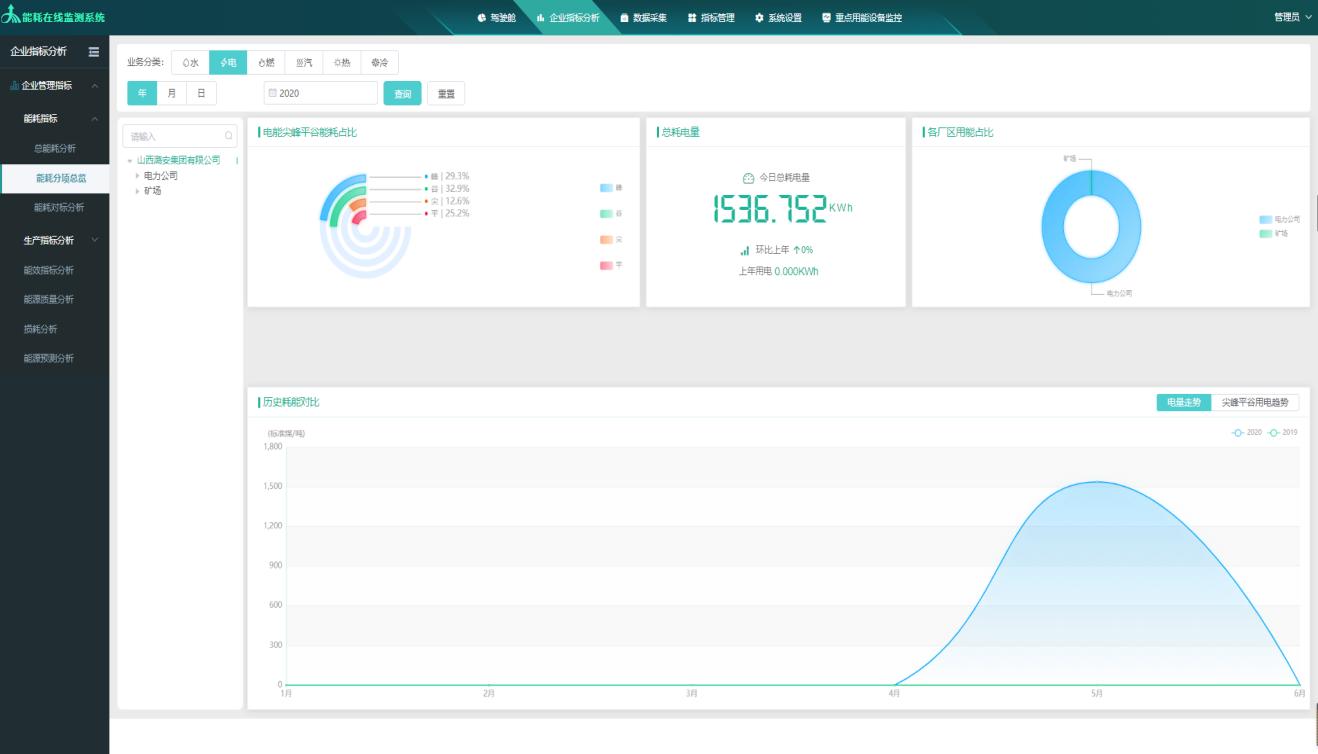Image resolution: width=1318 pixels, height=754 pixels.
Task: Collapse the sidebar with the hamburger icon
Action: pos(94,52)
